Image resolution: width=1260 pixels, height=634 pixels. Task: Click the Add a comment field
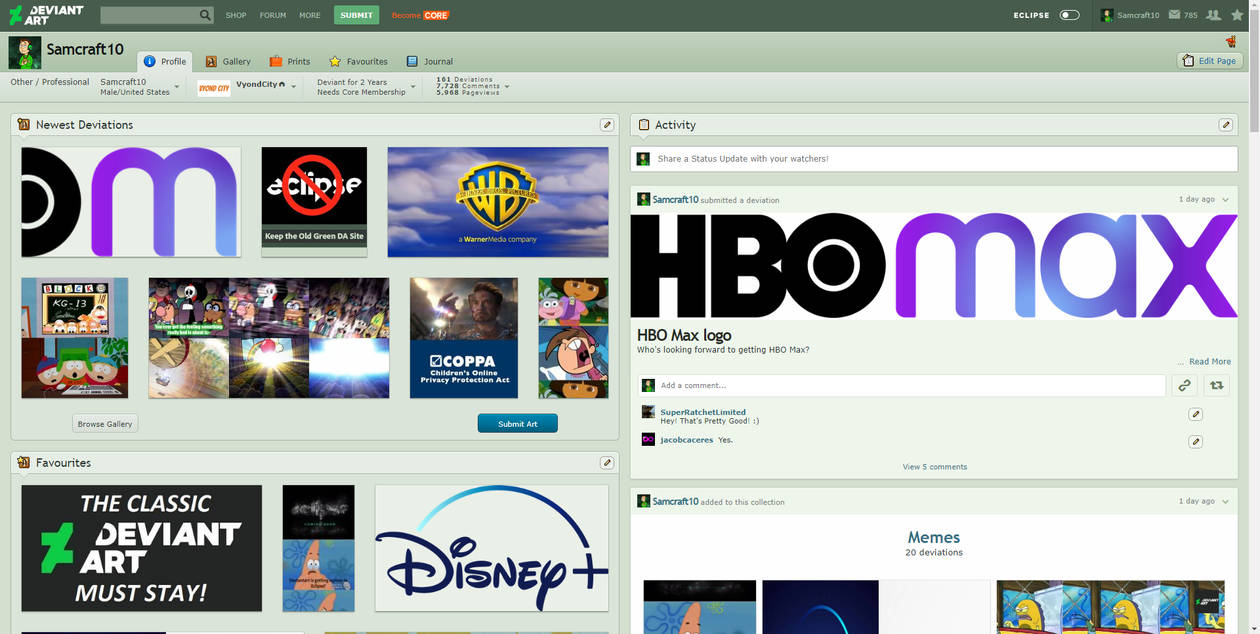tap(901, 385)
